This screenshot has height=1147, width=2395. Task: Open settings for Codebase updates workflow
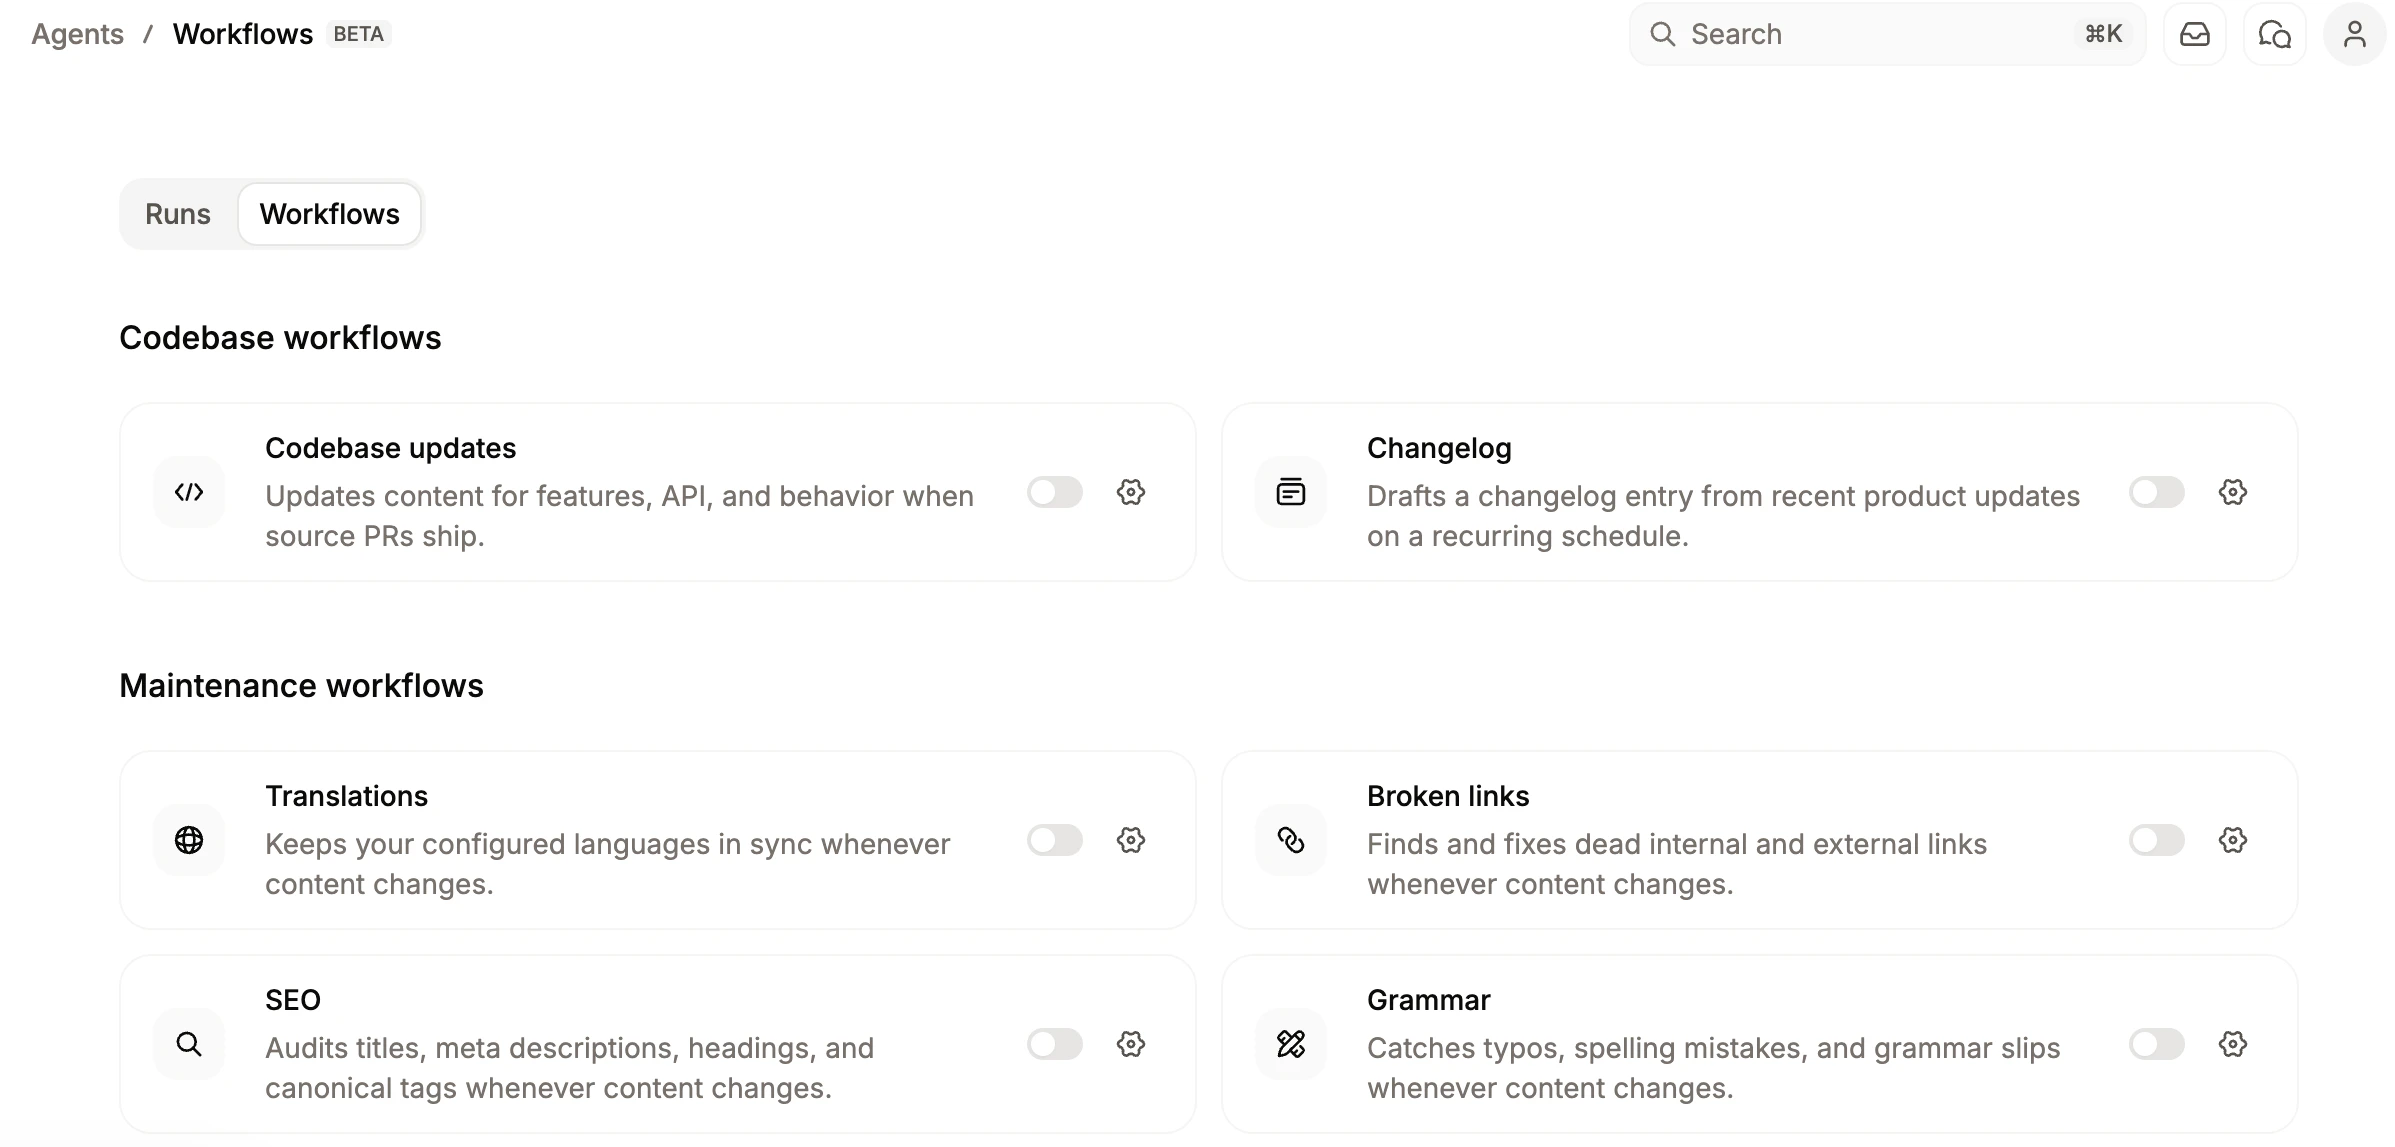click(x=1130, y=492)
